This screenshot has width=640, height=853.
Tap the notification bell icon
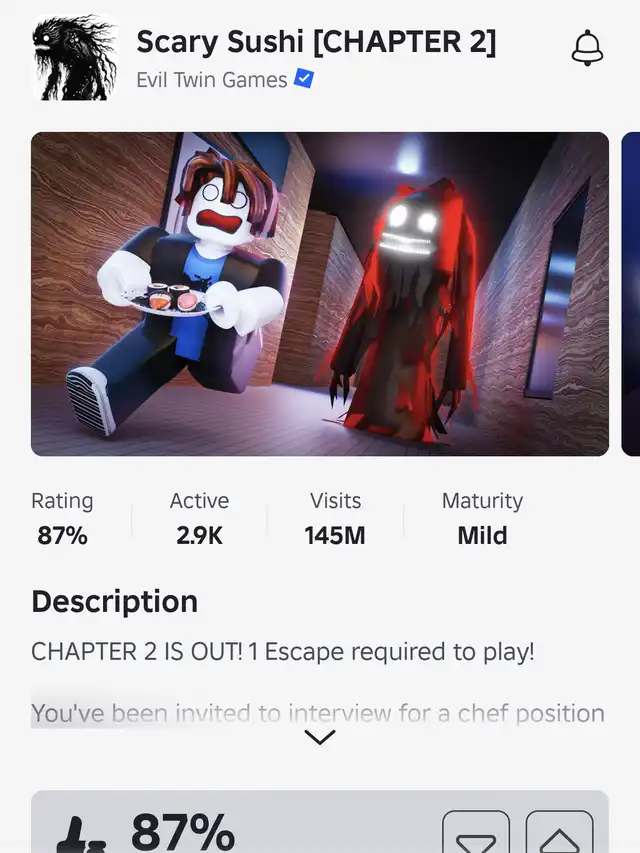tap(587, 48)
